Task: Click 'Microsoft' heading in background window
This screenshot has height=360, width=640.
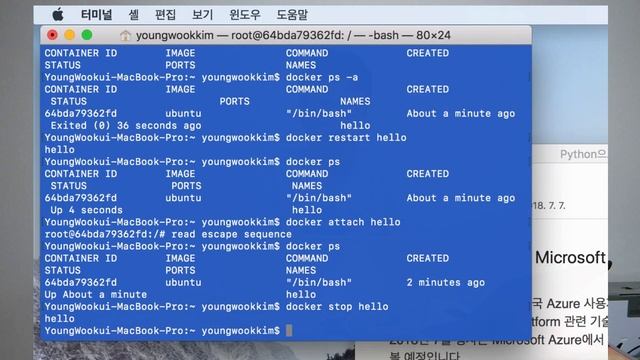Action: click(570, 258)
